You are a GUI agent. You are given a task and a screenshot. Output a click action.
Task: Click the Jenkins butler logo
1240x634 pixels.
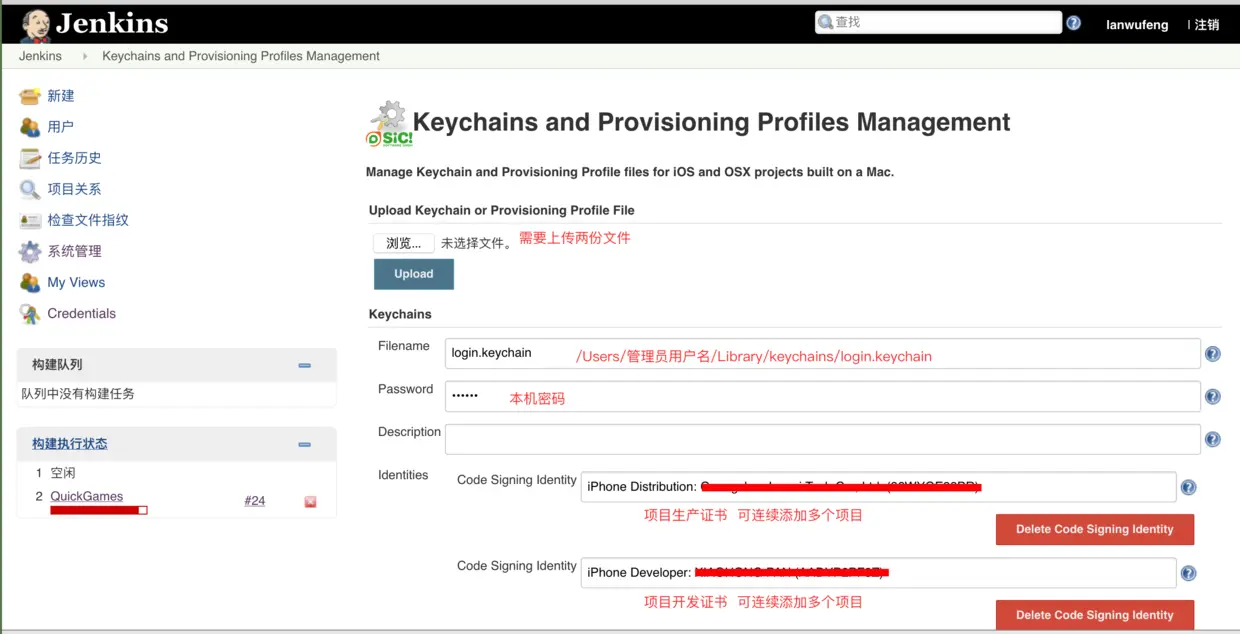click(x=36, y=25)
